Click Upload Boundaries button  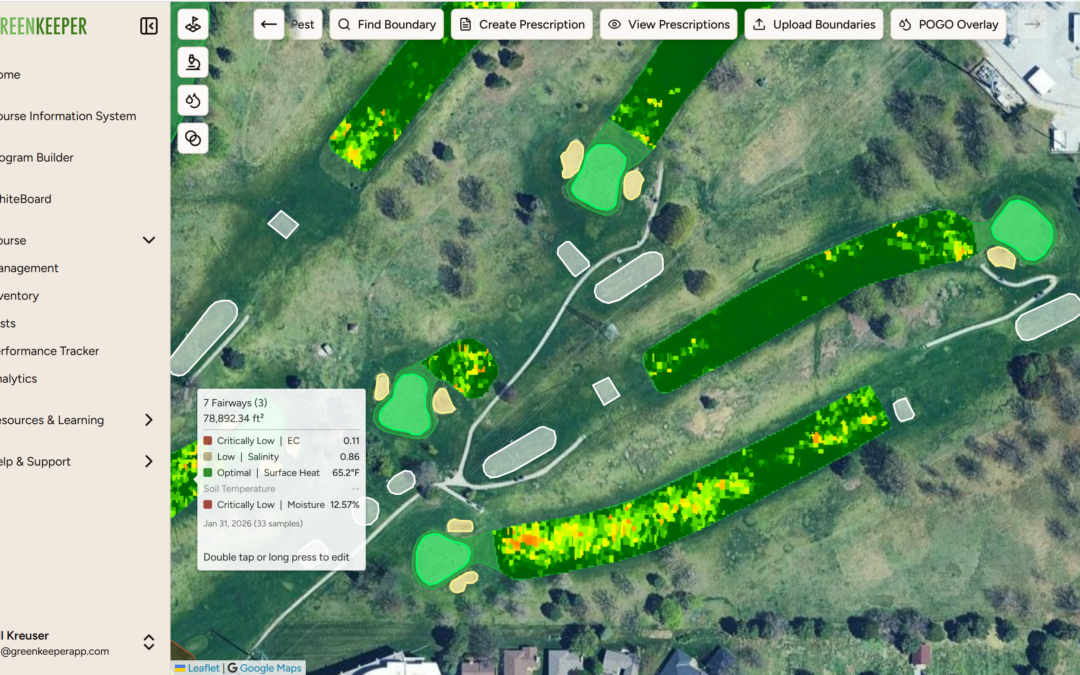pos(814,24)
